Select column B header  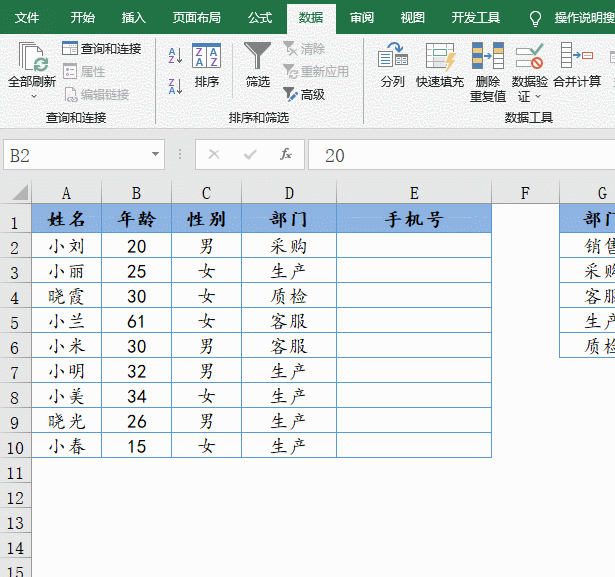pos(136,193)
